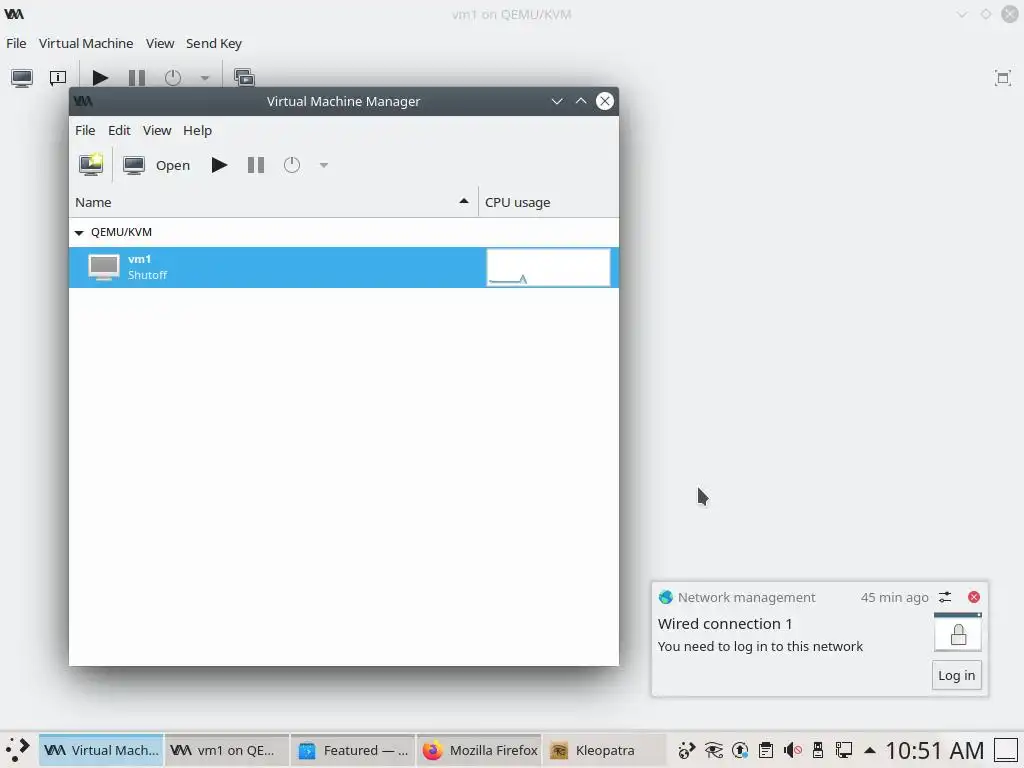
Task: Show hardware details info icon in vm1 window
Action: [58, 78]
